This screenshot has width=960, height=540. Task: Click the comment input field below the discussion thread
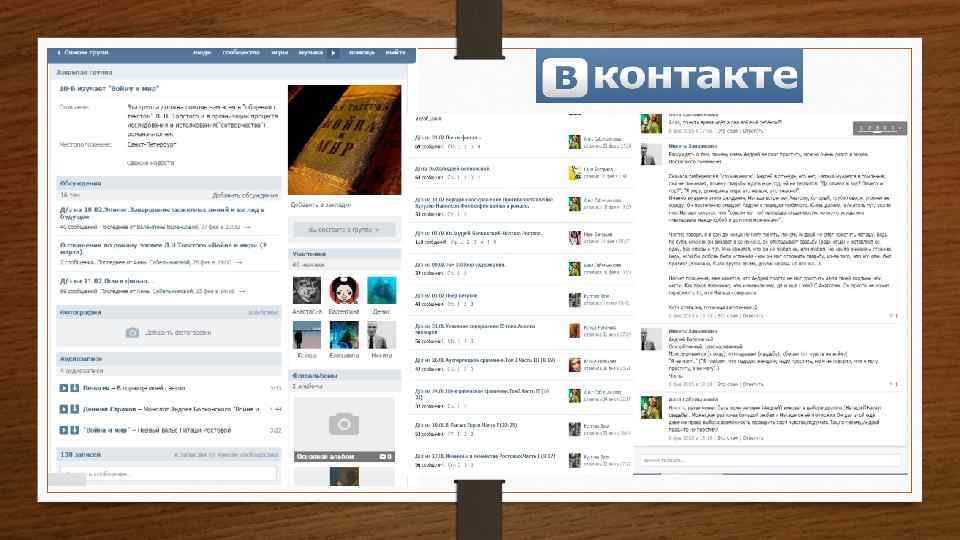770,460
